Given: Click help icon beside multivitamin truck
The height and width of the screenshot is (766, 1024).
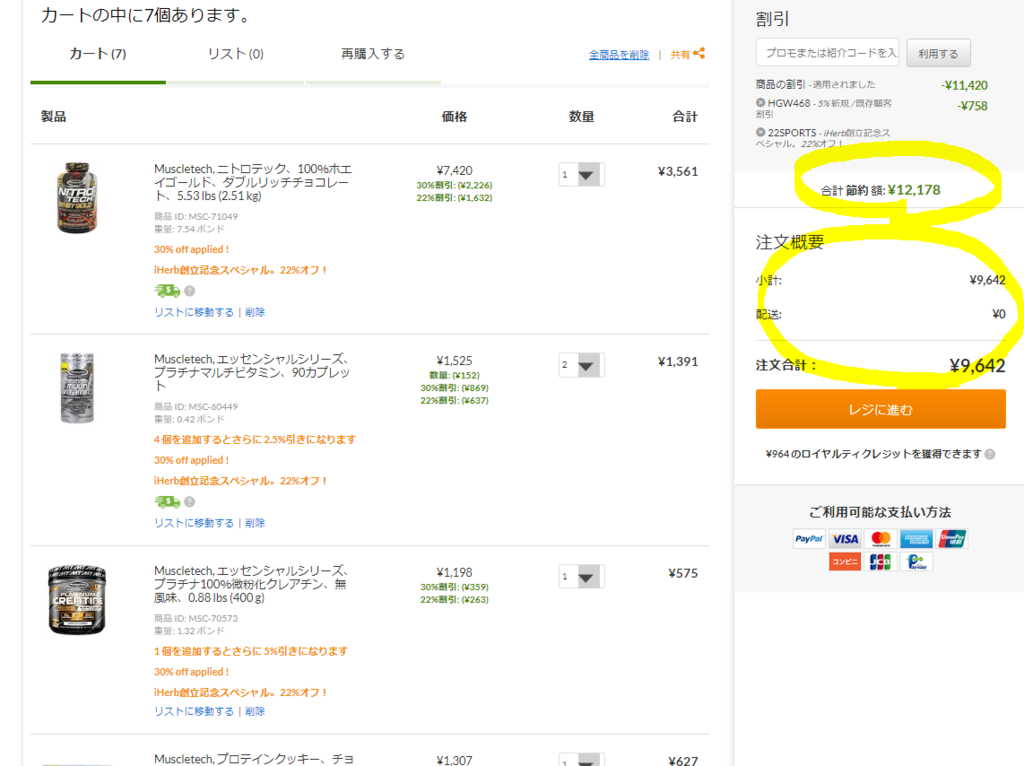Looking at the screenshot, I should [189, 502].
